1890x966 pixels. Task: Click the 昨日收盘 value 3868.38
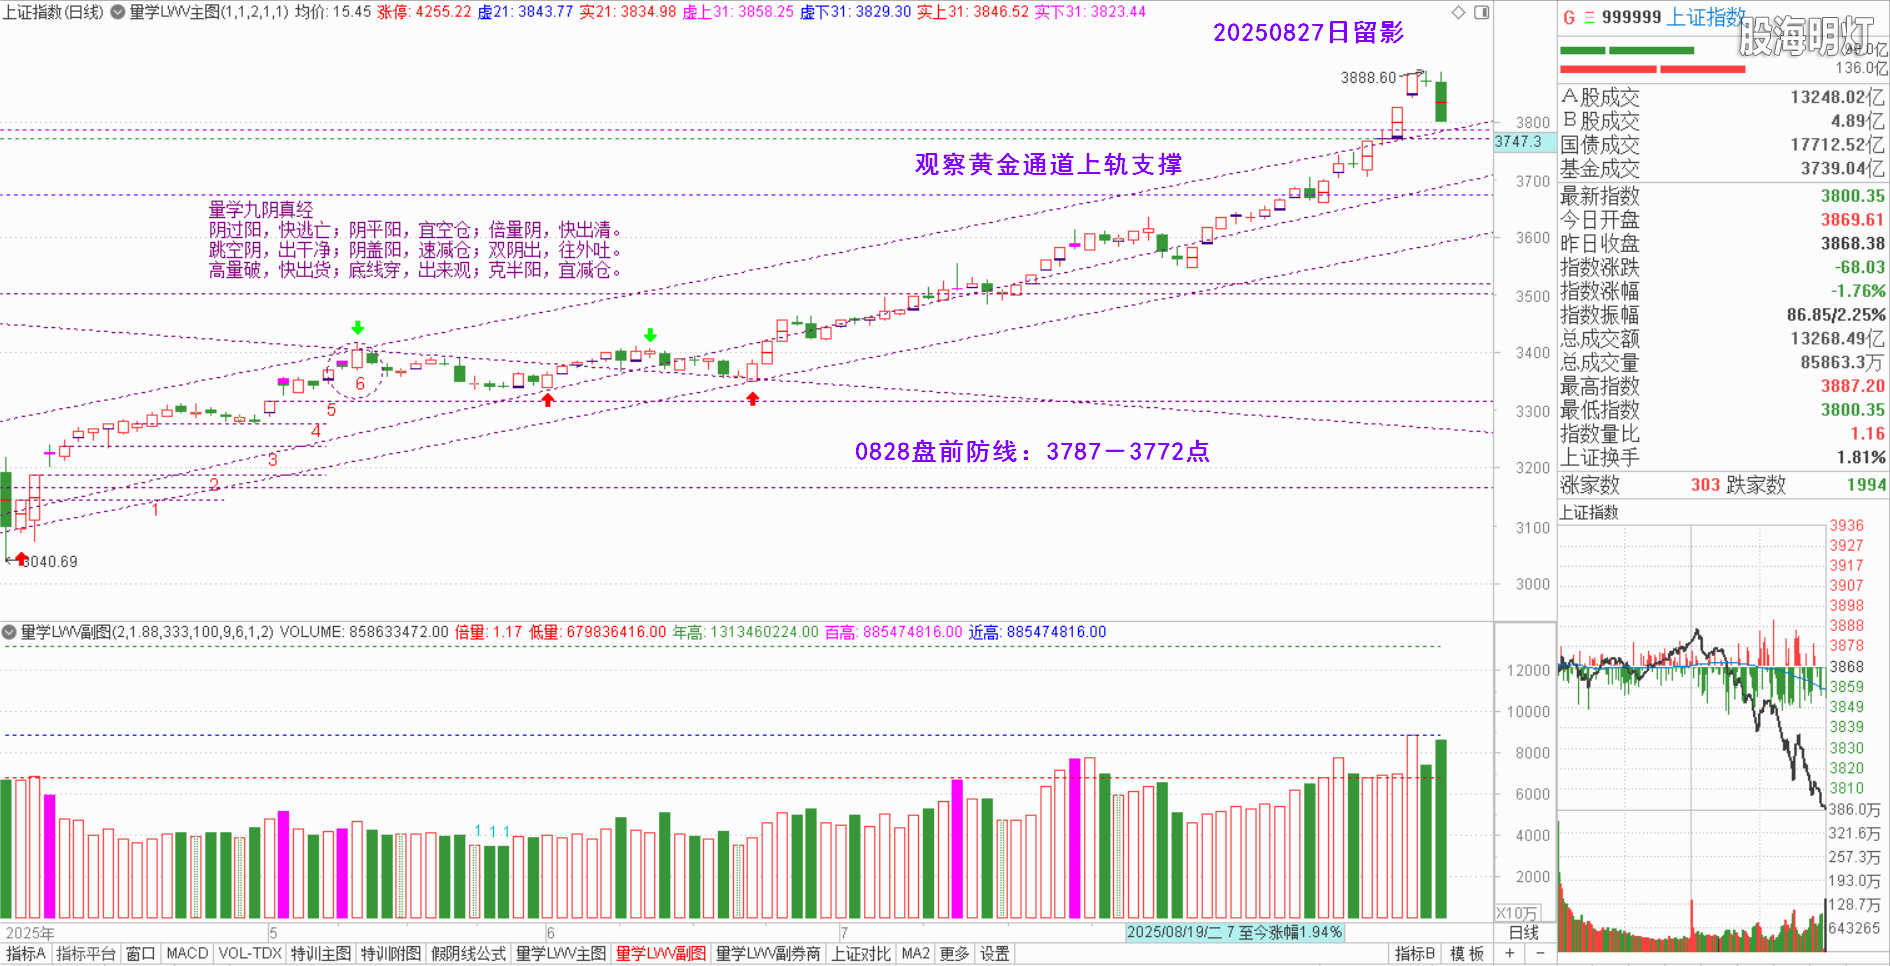[x=1852, y=244]
